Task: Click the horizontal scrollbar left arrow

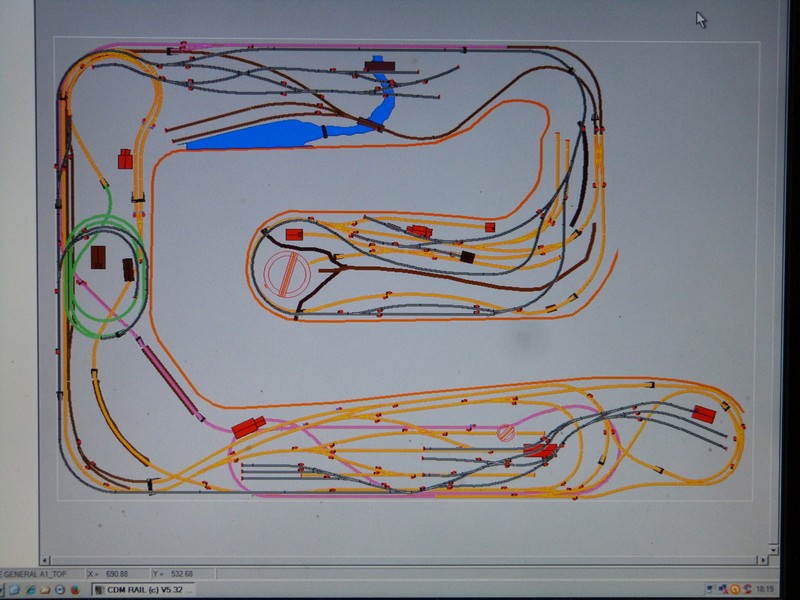Action: click(45, 561)
